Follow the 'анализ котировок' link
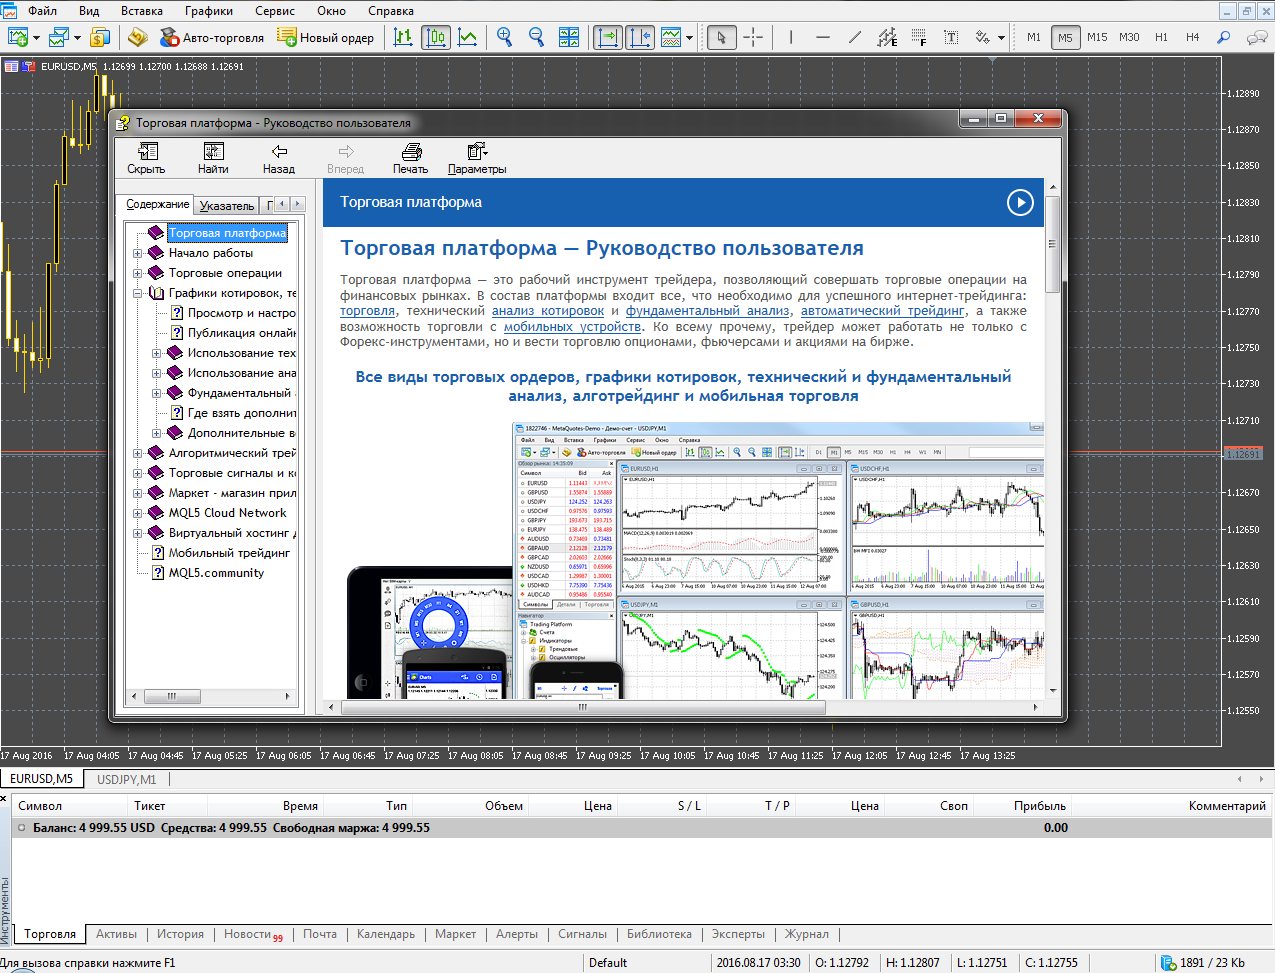This screenshot has height=973, width=1275. click(x=547, y=311)
